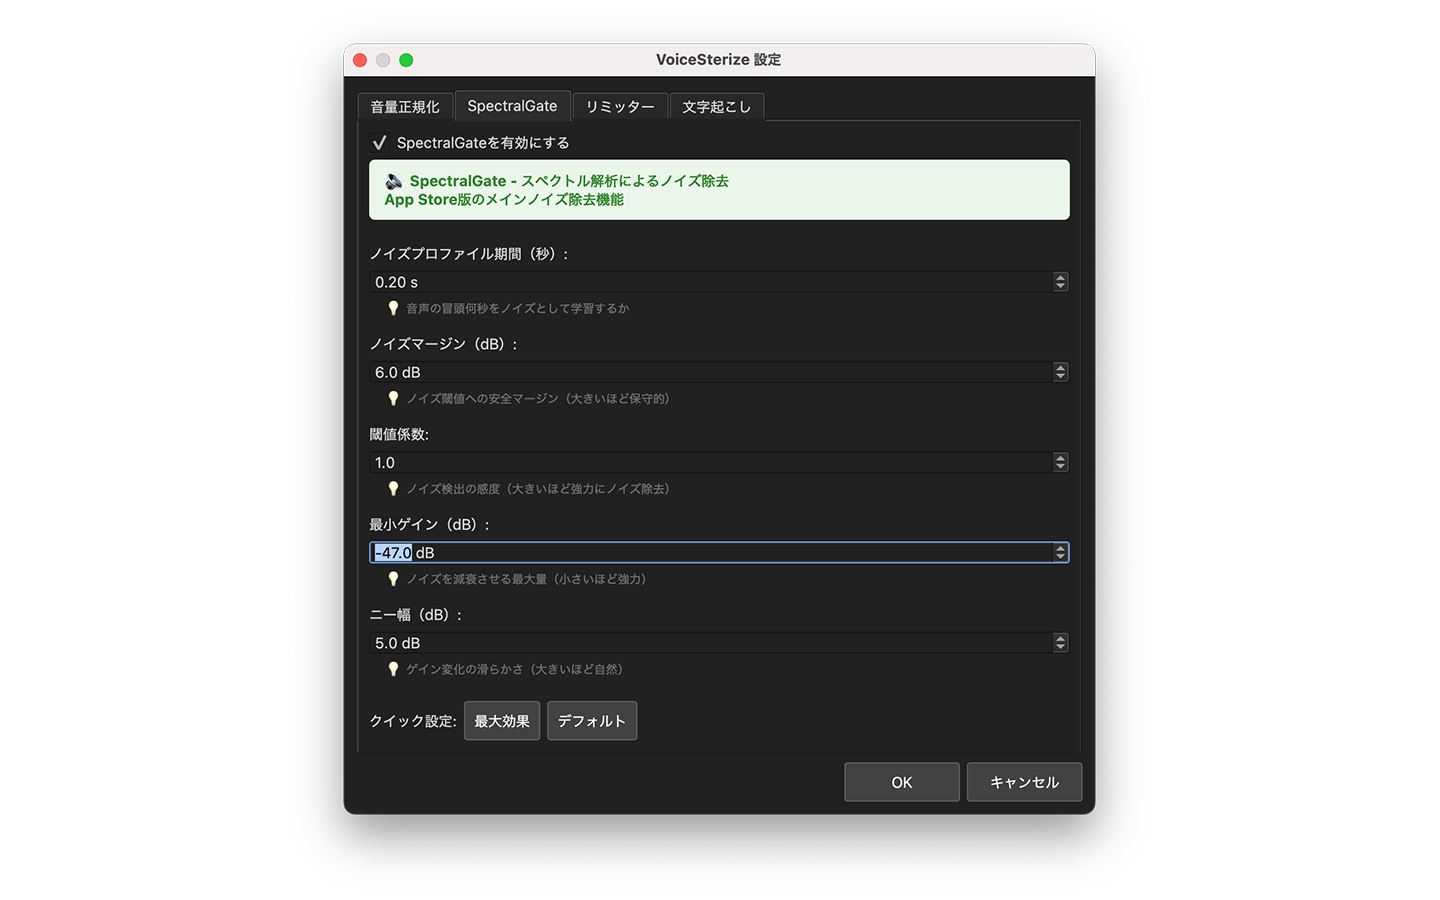Click the ノイズマージン stepper arrows

[1060, 372]
